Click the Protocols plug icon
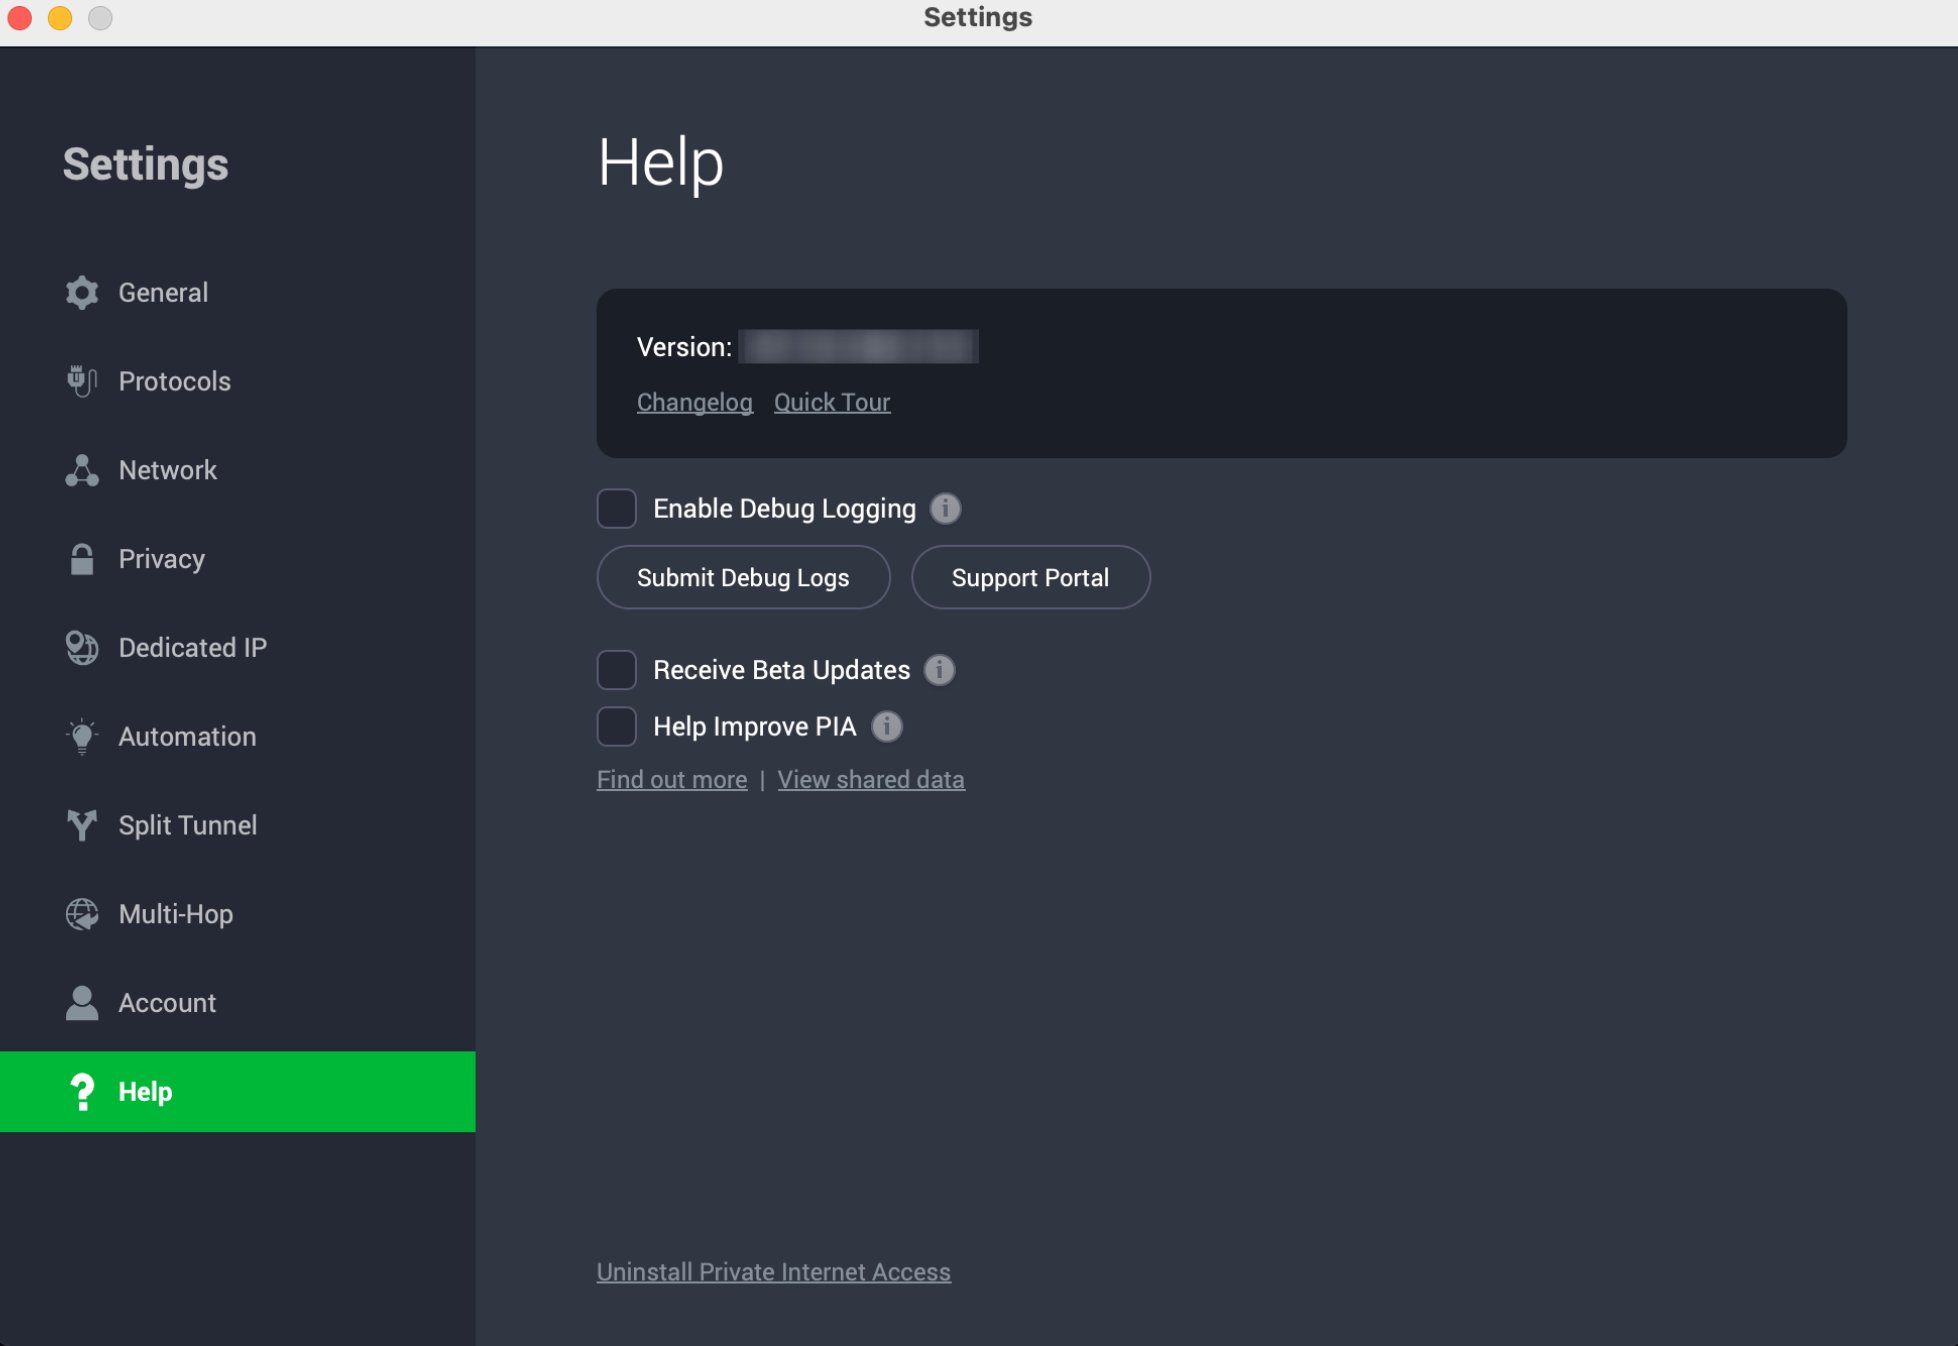The image size is (1958, 1346). (x=82, y=381)
